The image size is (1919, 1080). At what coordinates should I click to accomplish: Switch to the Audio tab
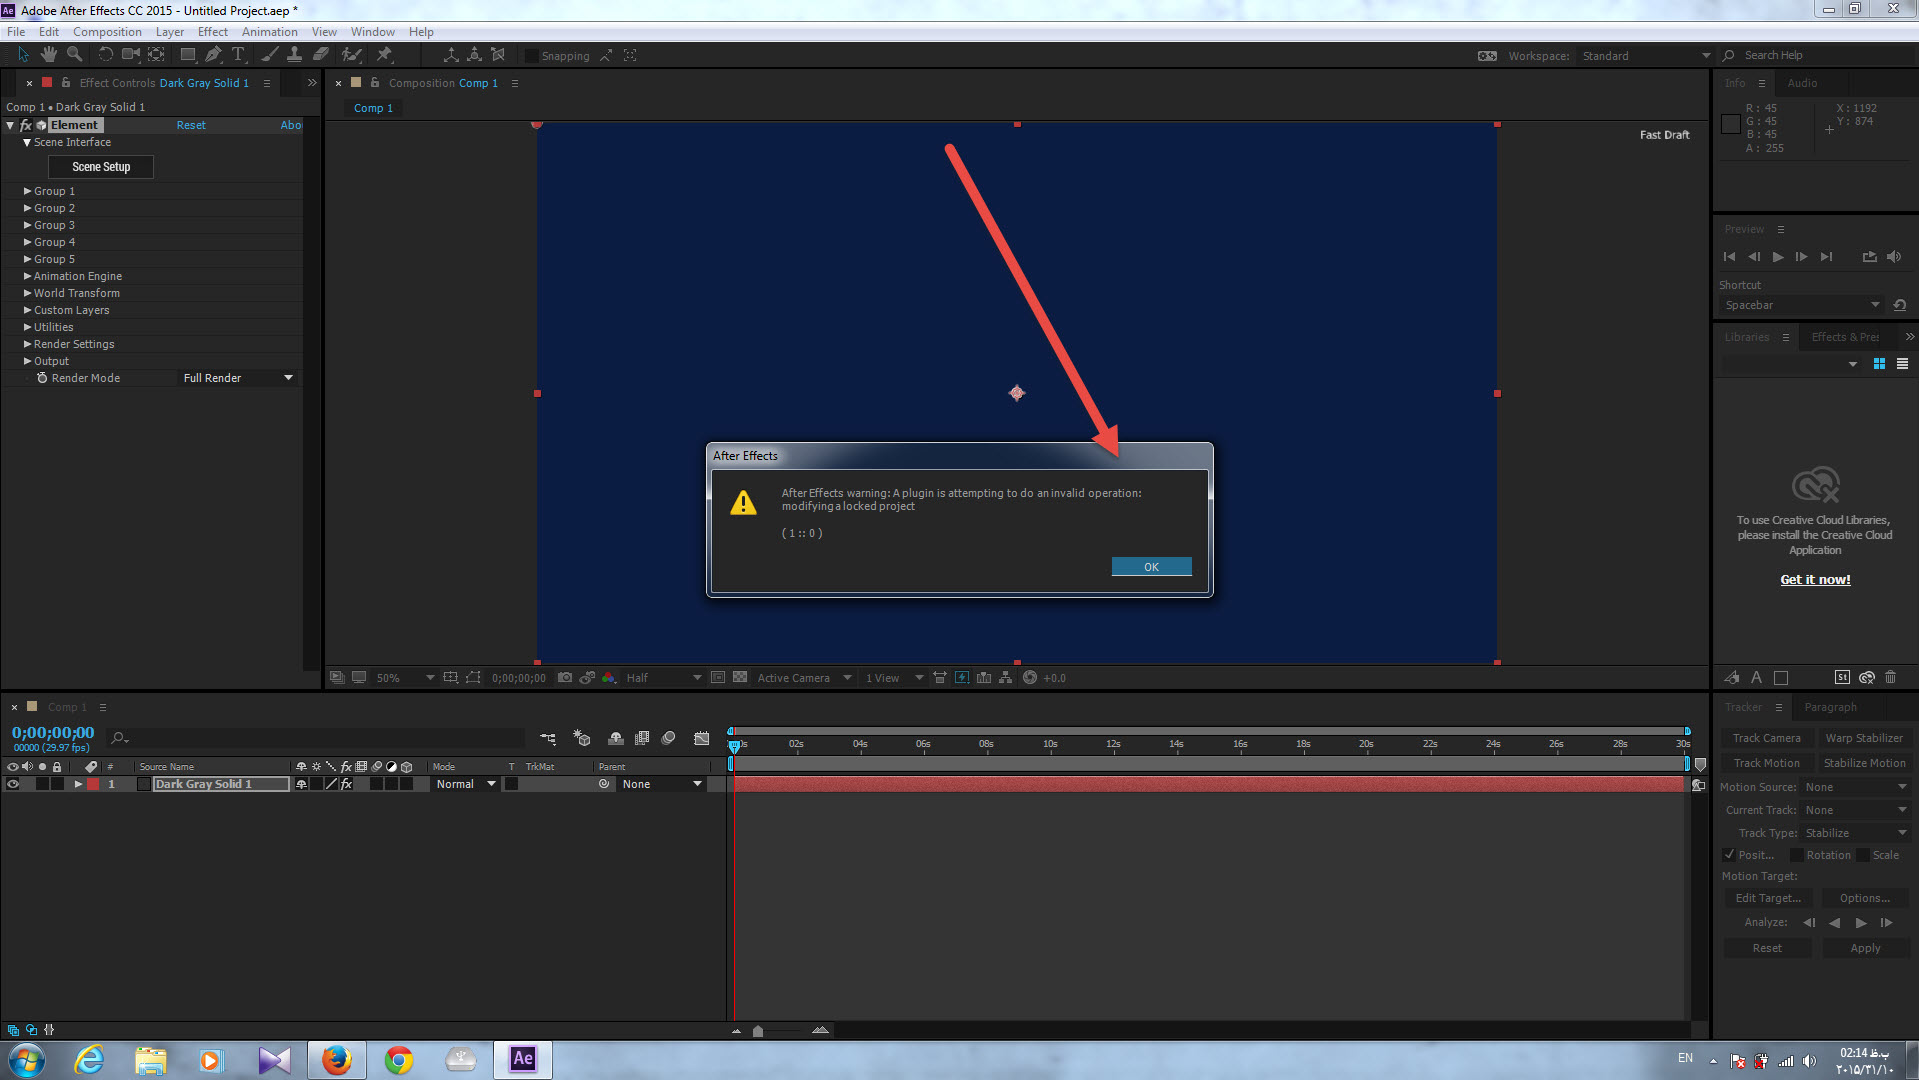(x=1802, y=83)
